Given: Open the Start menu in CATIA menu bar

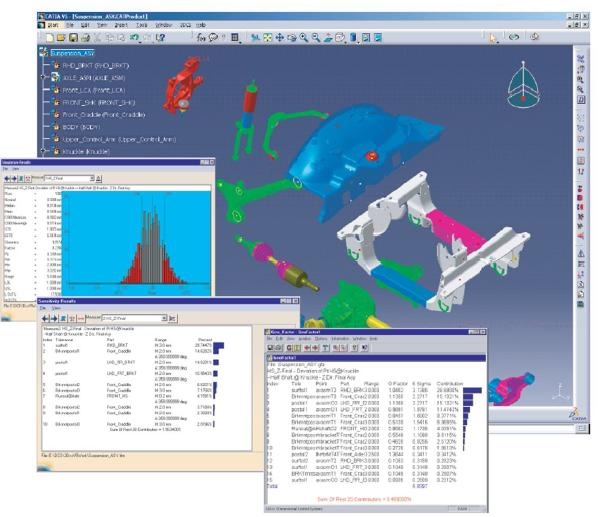Looking at the screenshot, I should (53, 25).
